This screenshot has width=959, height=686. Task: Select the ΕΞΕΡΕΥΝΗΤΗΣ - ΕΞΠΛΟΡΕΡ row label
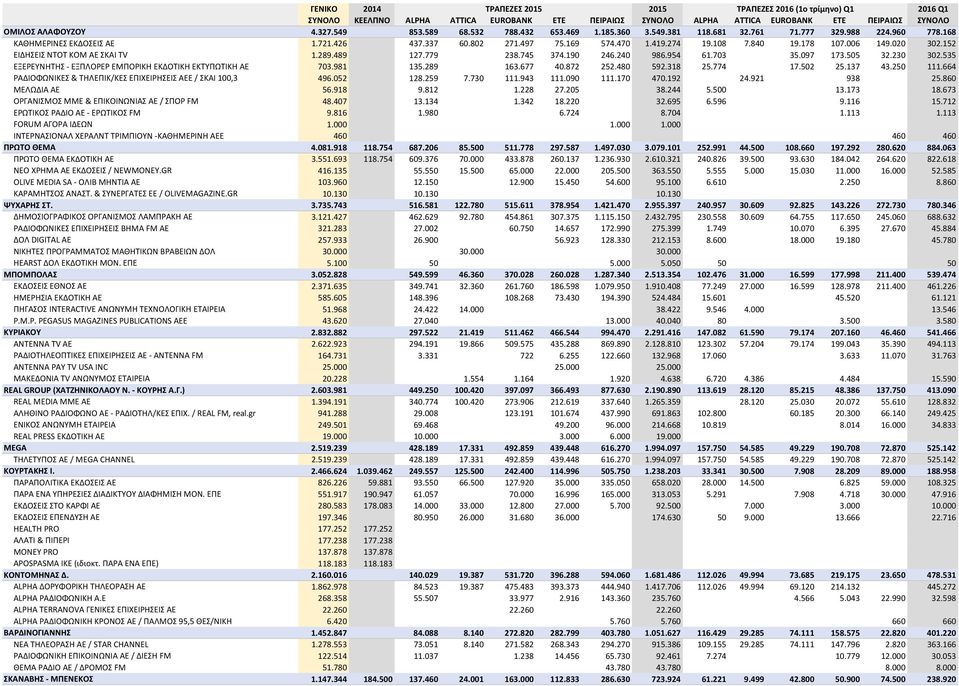[x=131, y=66]
